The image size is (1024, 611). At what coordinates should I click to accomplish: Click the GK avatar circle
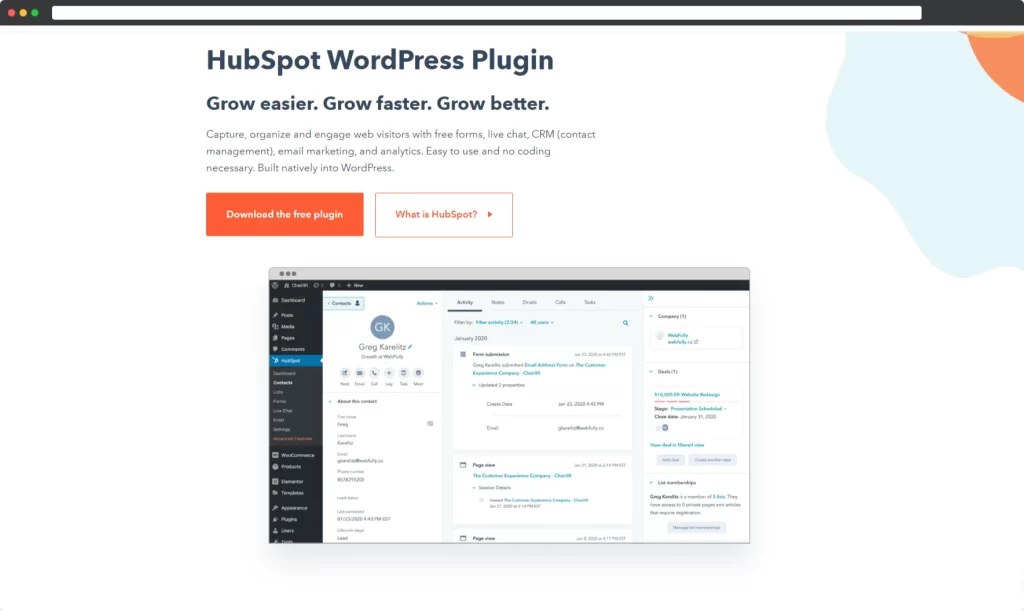tap(382, 327)
